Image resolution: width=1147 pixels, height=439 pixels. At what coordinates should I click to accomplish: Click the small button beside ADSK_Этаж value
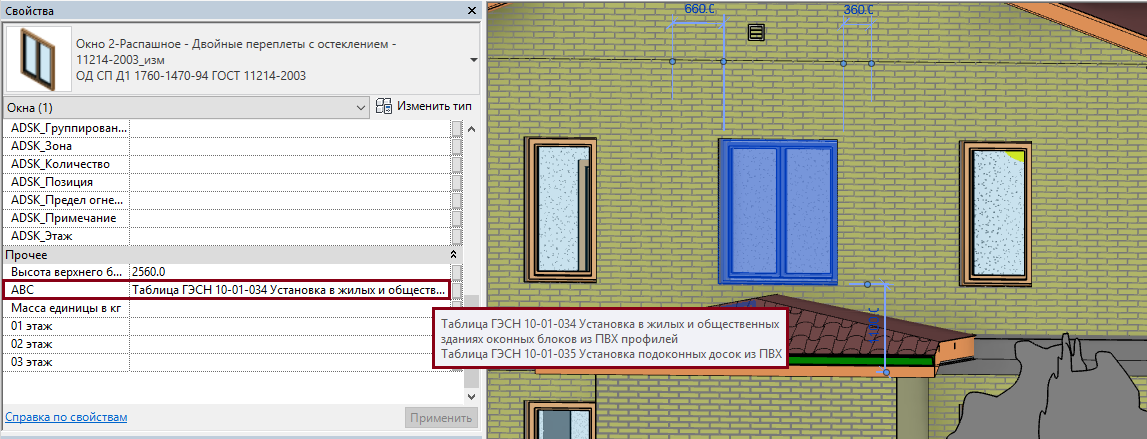coord(456,236)
